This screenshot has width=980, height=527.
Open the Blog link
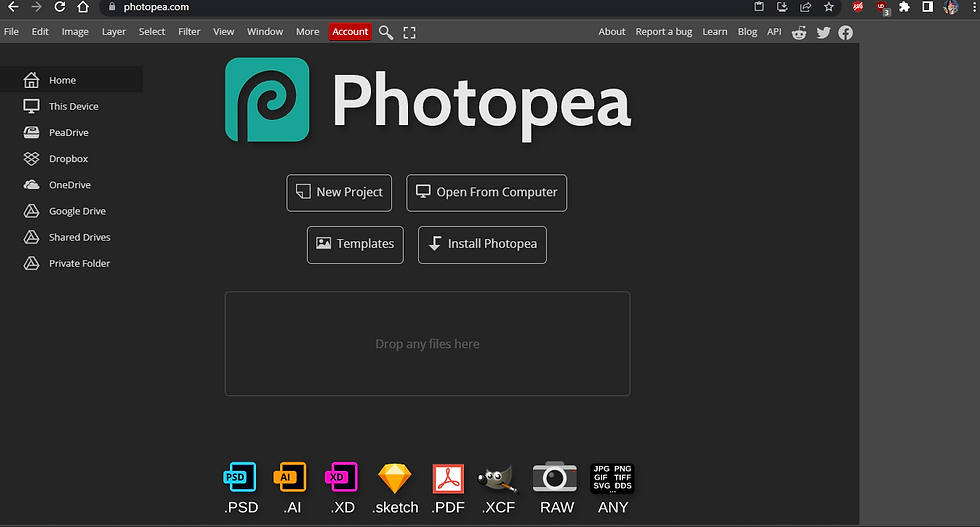coord(748,32)
